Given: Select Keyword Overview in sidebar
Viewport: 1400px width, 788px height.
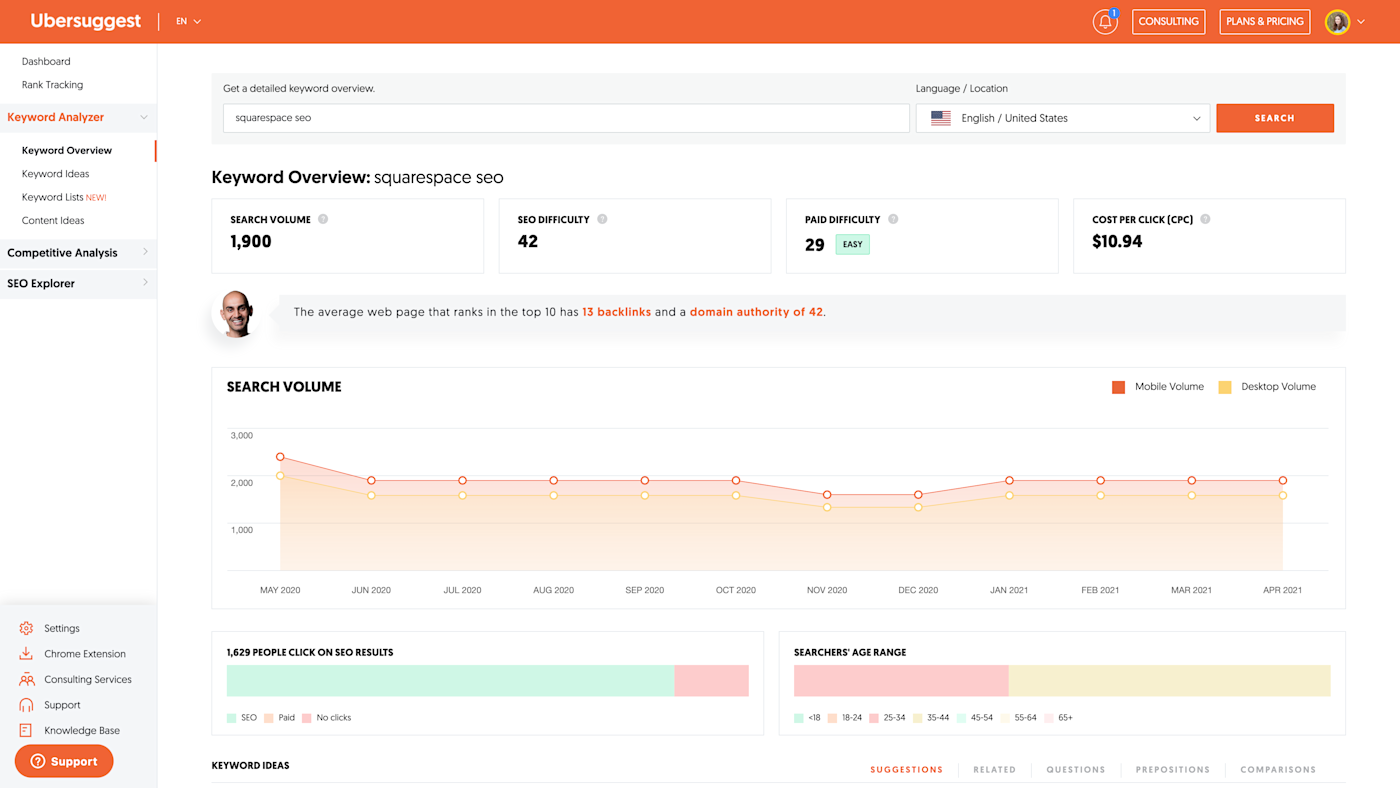Looking at the screenshot, I should point(67,151).
